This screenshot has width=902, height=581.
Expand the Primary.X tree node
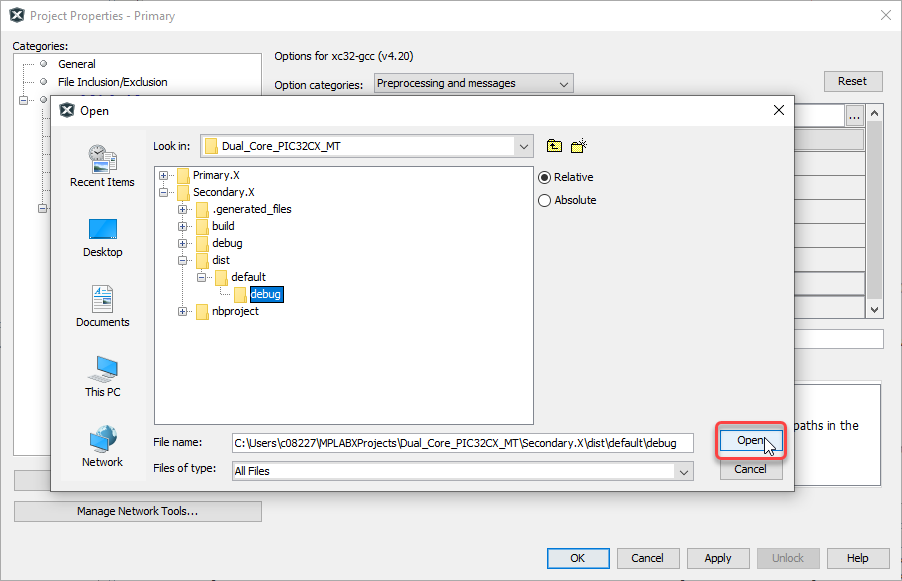164,175
